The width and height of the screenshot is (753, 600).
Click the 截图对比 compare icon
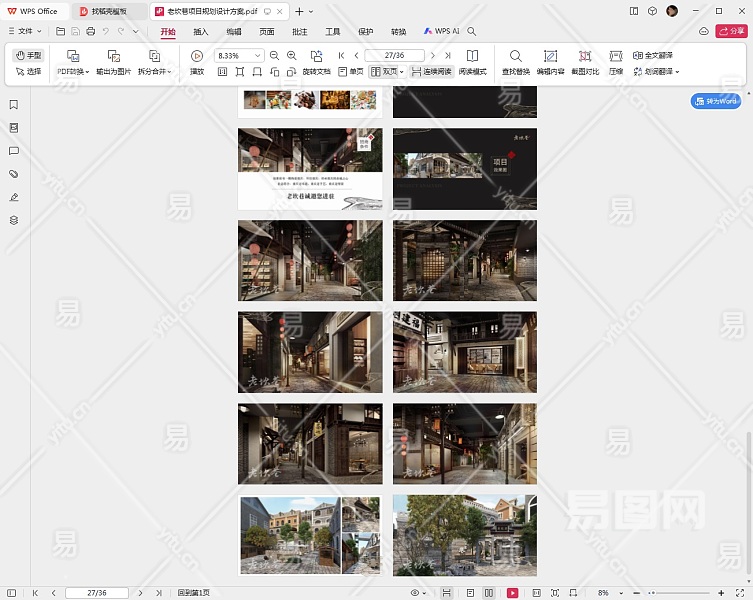585,57
